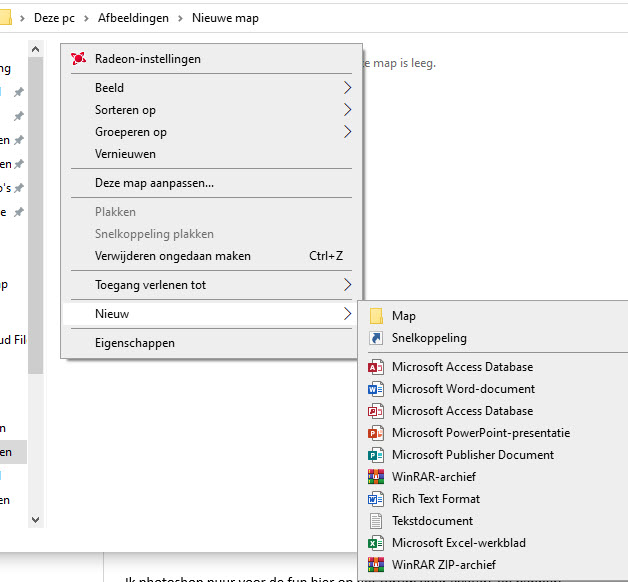The height and width of the screenshot is (582, 628).
Task: Go to Deze pc in address bar
Action: 54,18
